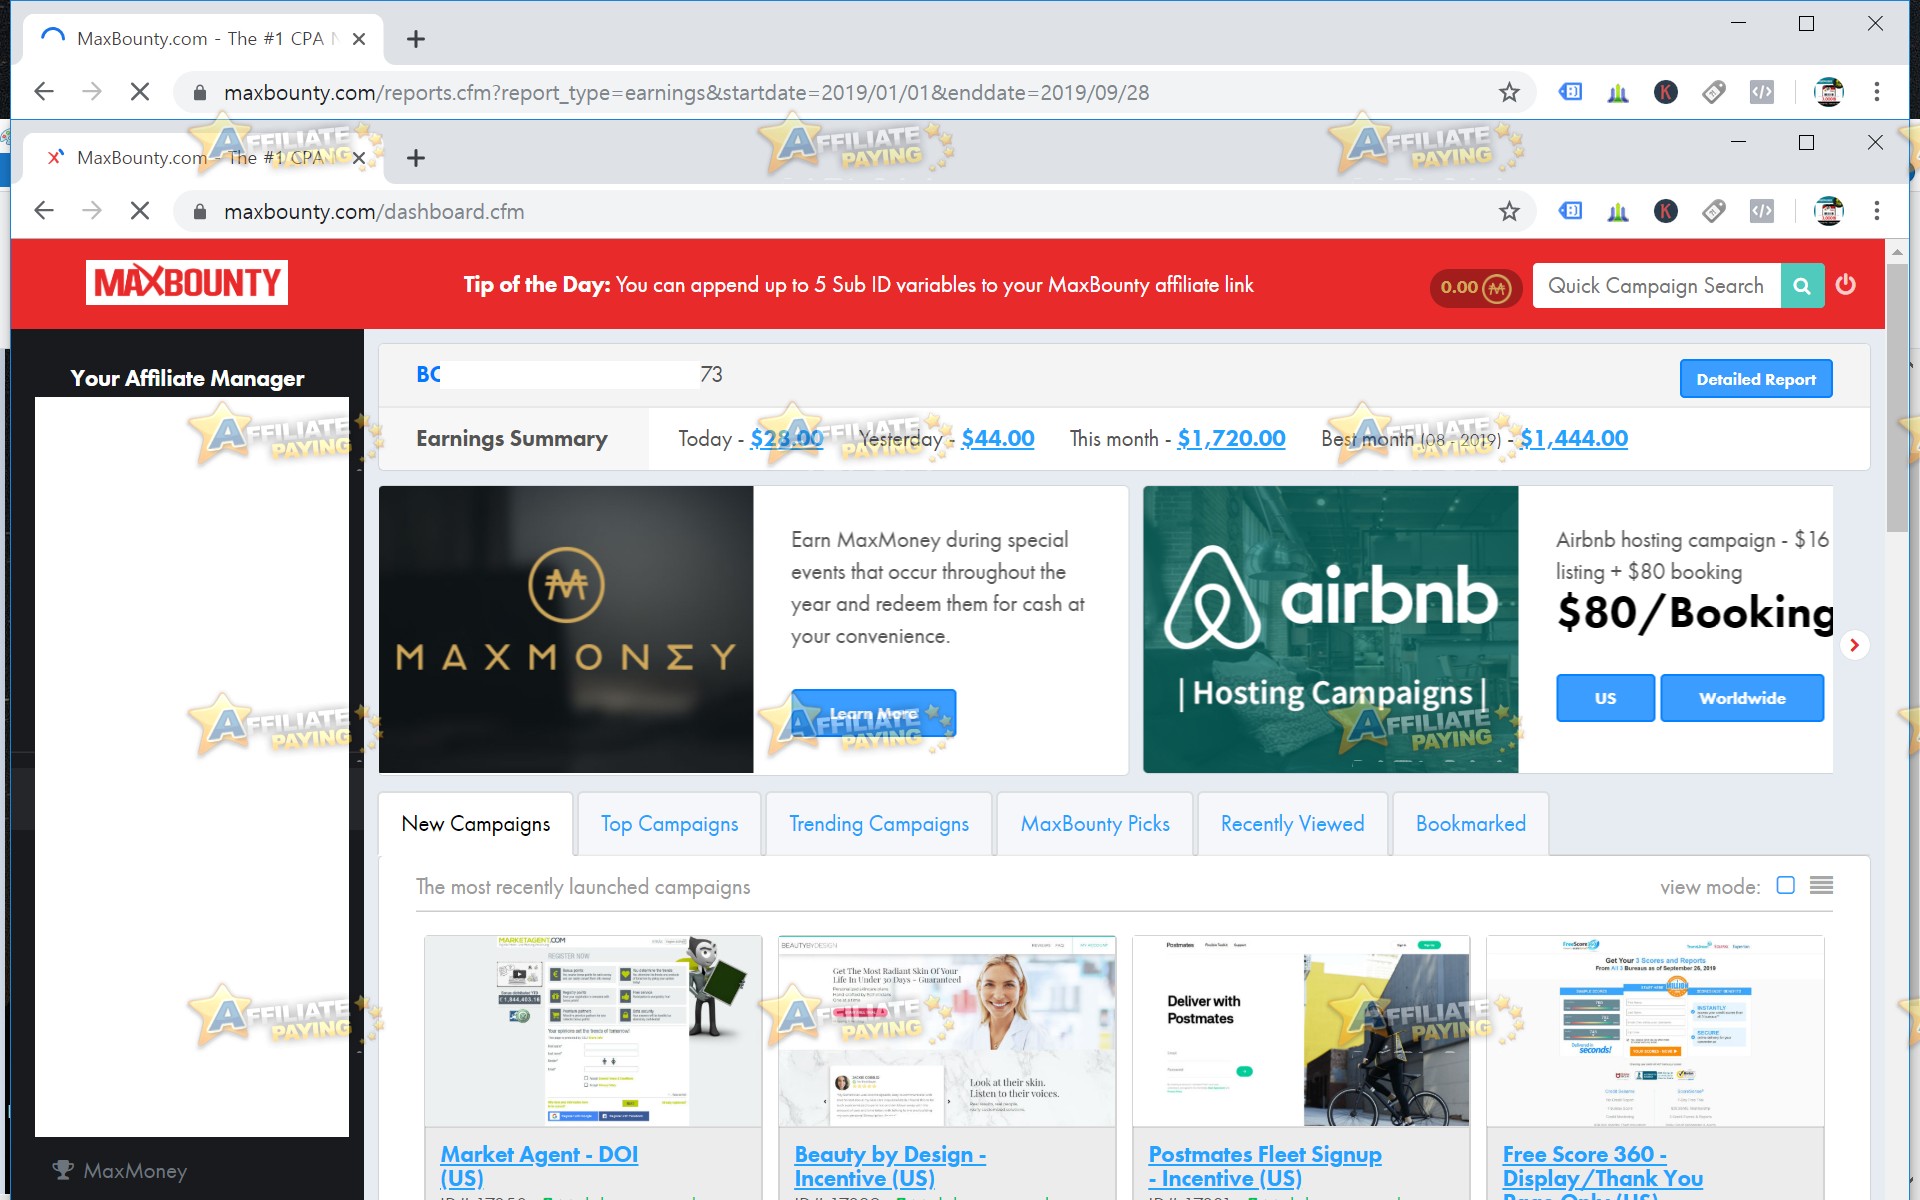1920x1200 pixels.
Task: Click the reload page icon in the browser
Action: click(139, 211)
